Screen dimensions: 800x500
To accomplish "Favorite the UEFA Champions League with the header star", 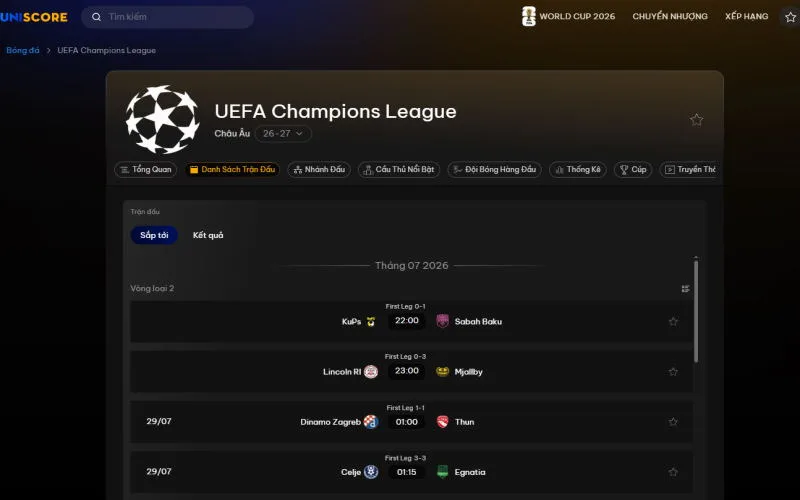I will tap(696, 120).
